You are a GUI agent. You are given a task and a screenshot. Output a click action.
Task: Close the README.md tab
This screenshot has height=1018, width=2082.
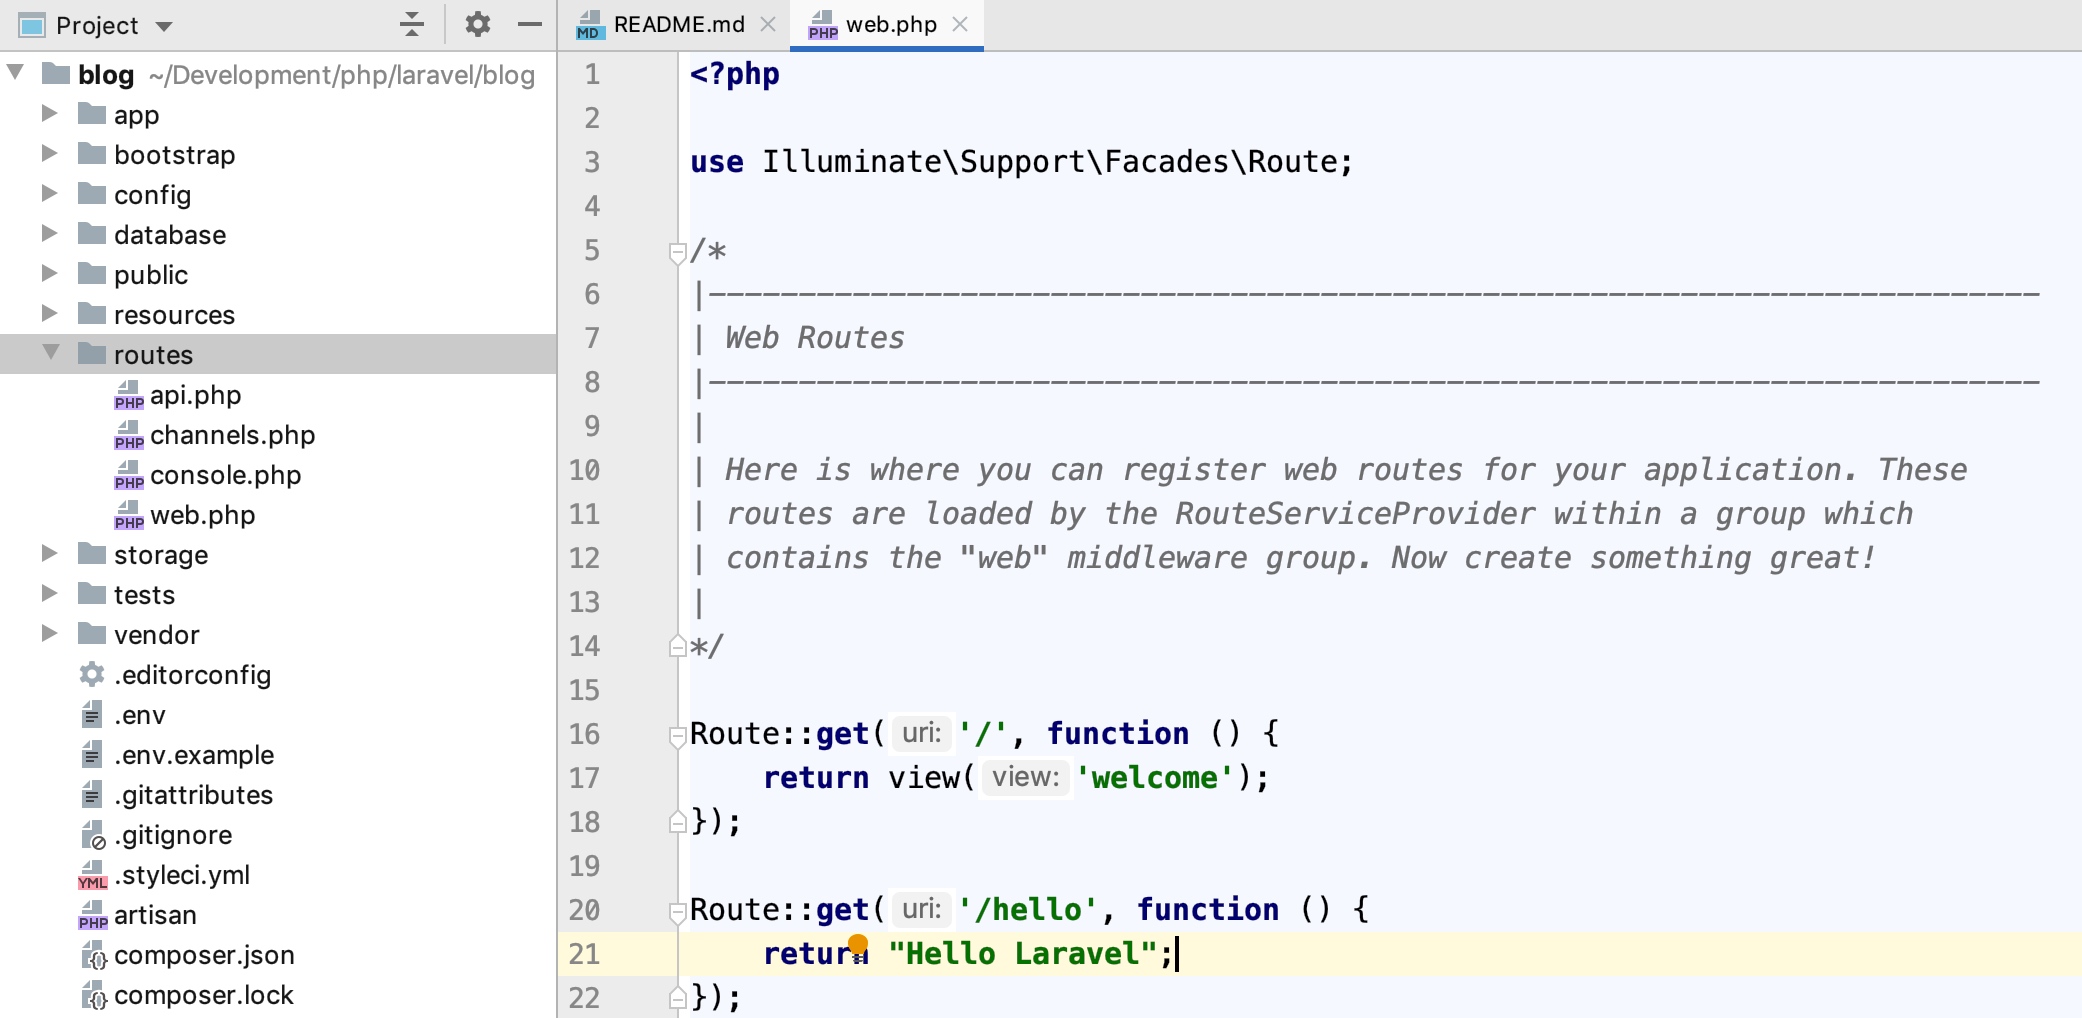tap(768, 24)
